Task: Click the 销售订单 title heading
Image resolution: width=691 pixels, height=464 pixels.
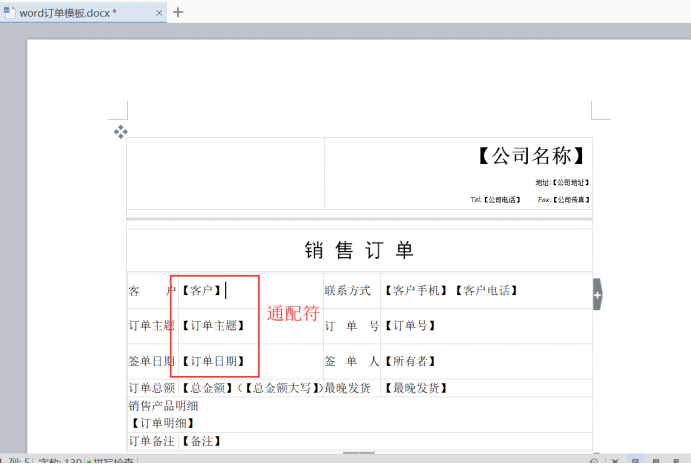Action: click(x=359, y=250)
